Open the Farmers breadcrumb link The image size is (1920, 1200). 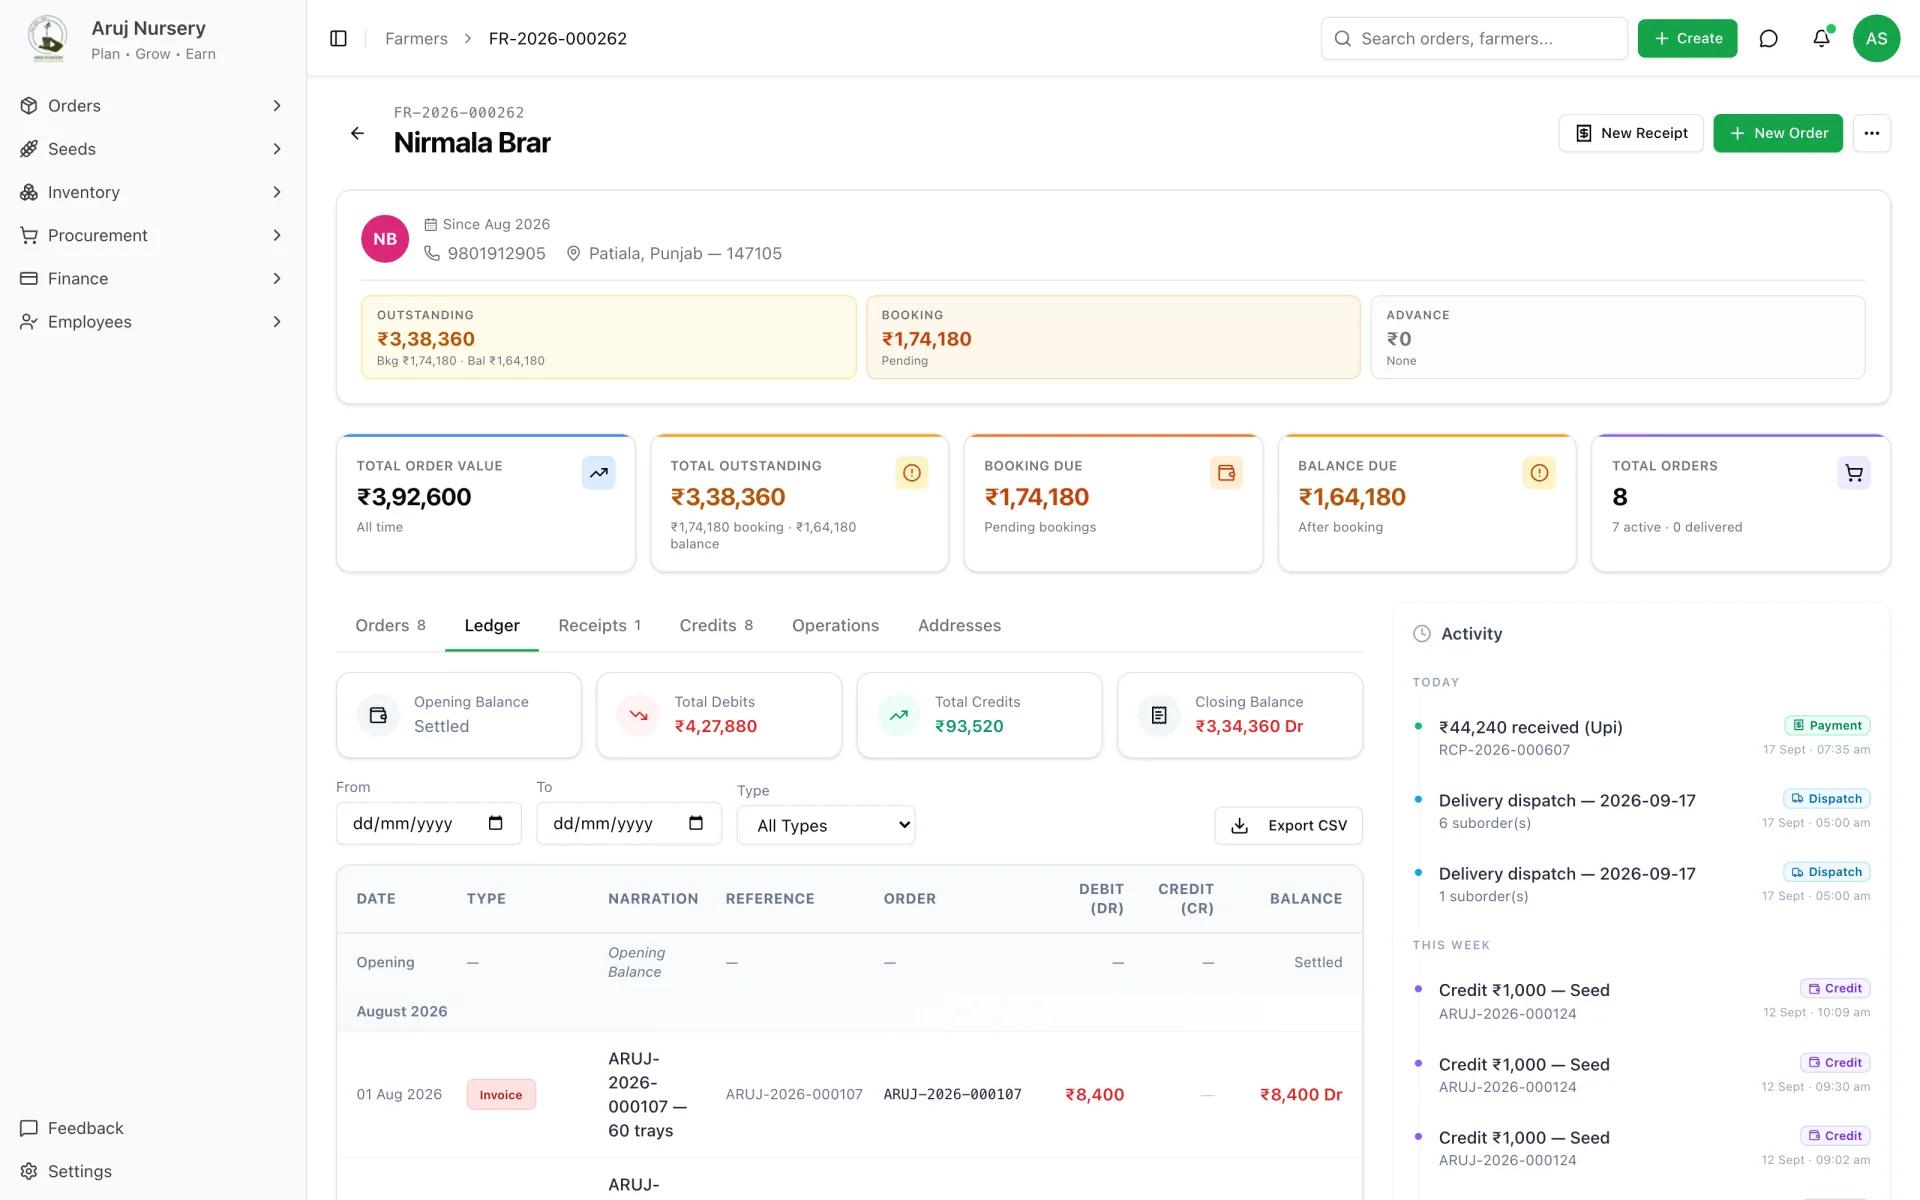pos(416,38)
